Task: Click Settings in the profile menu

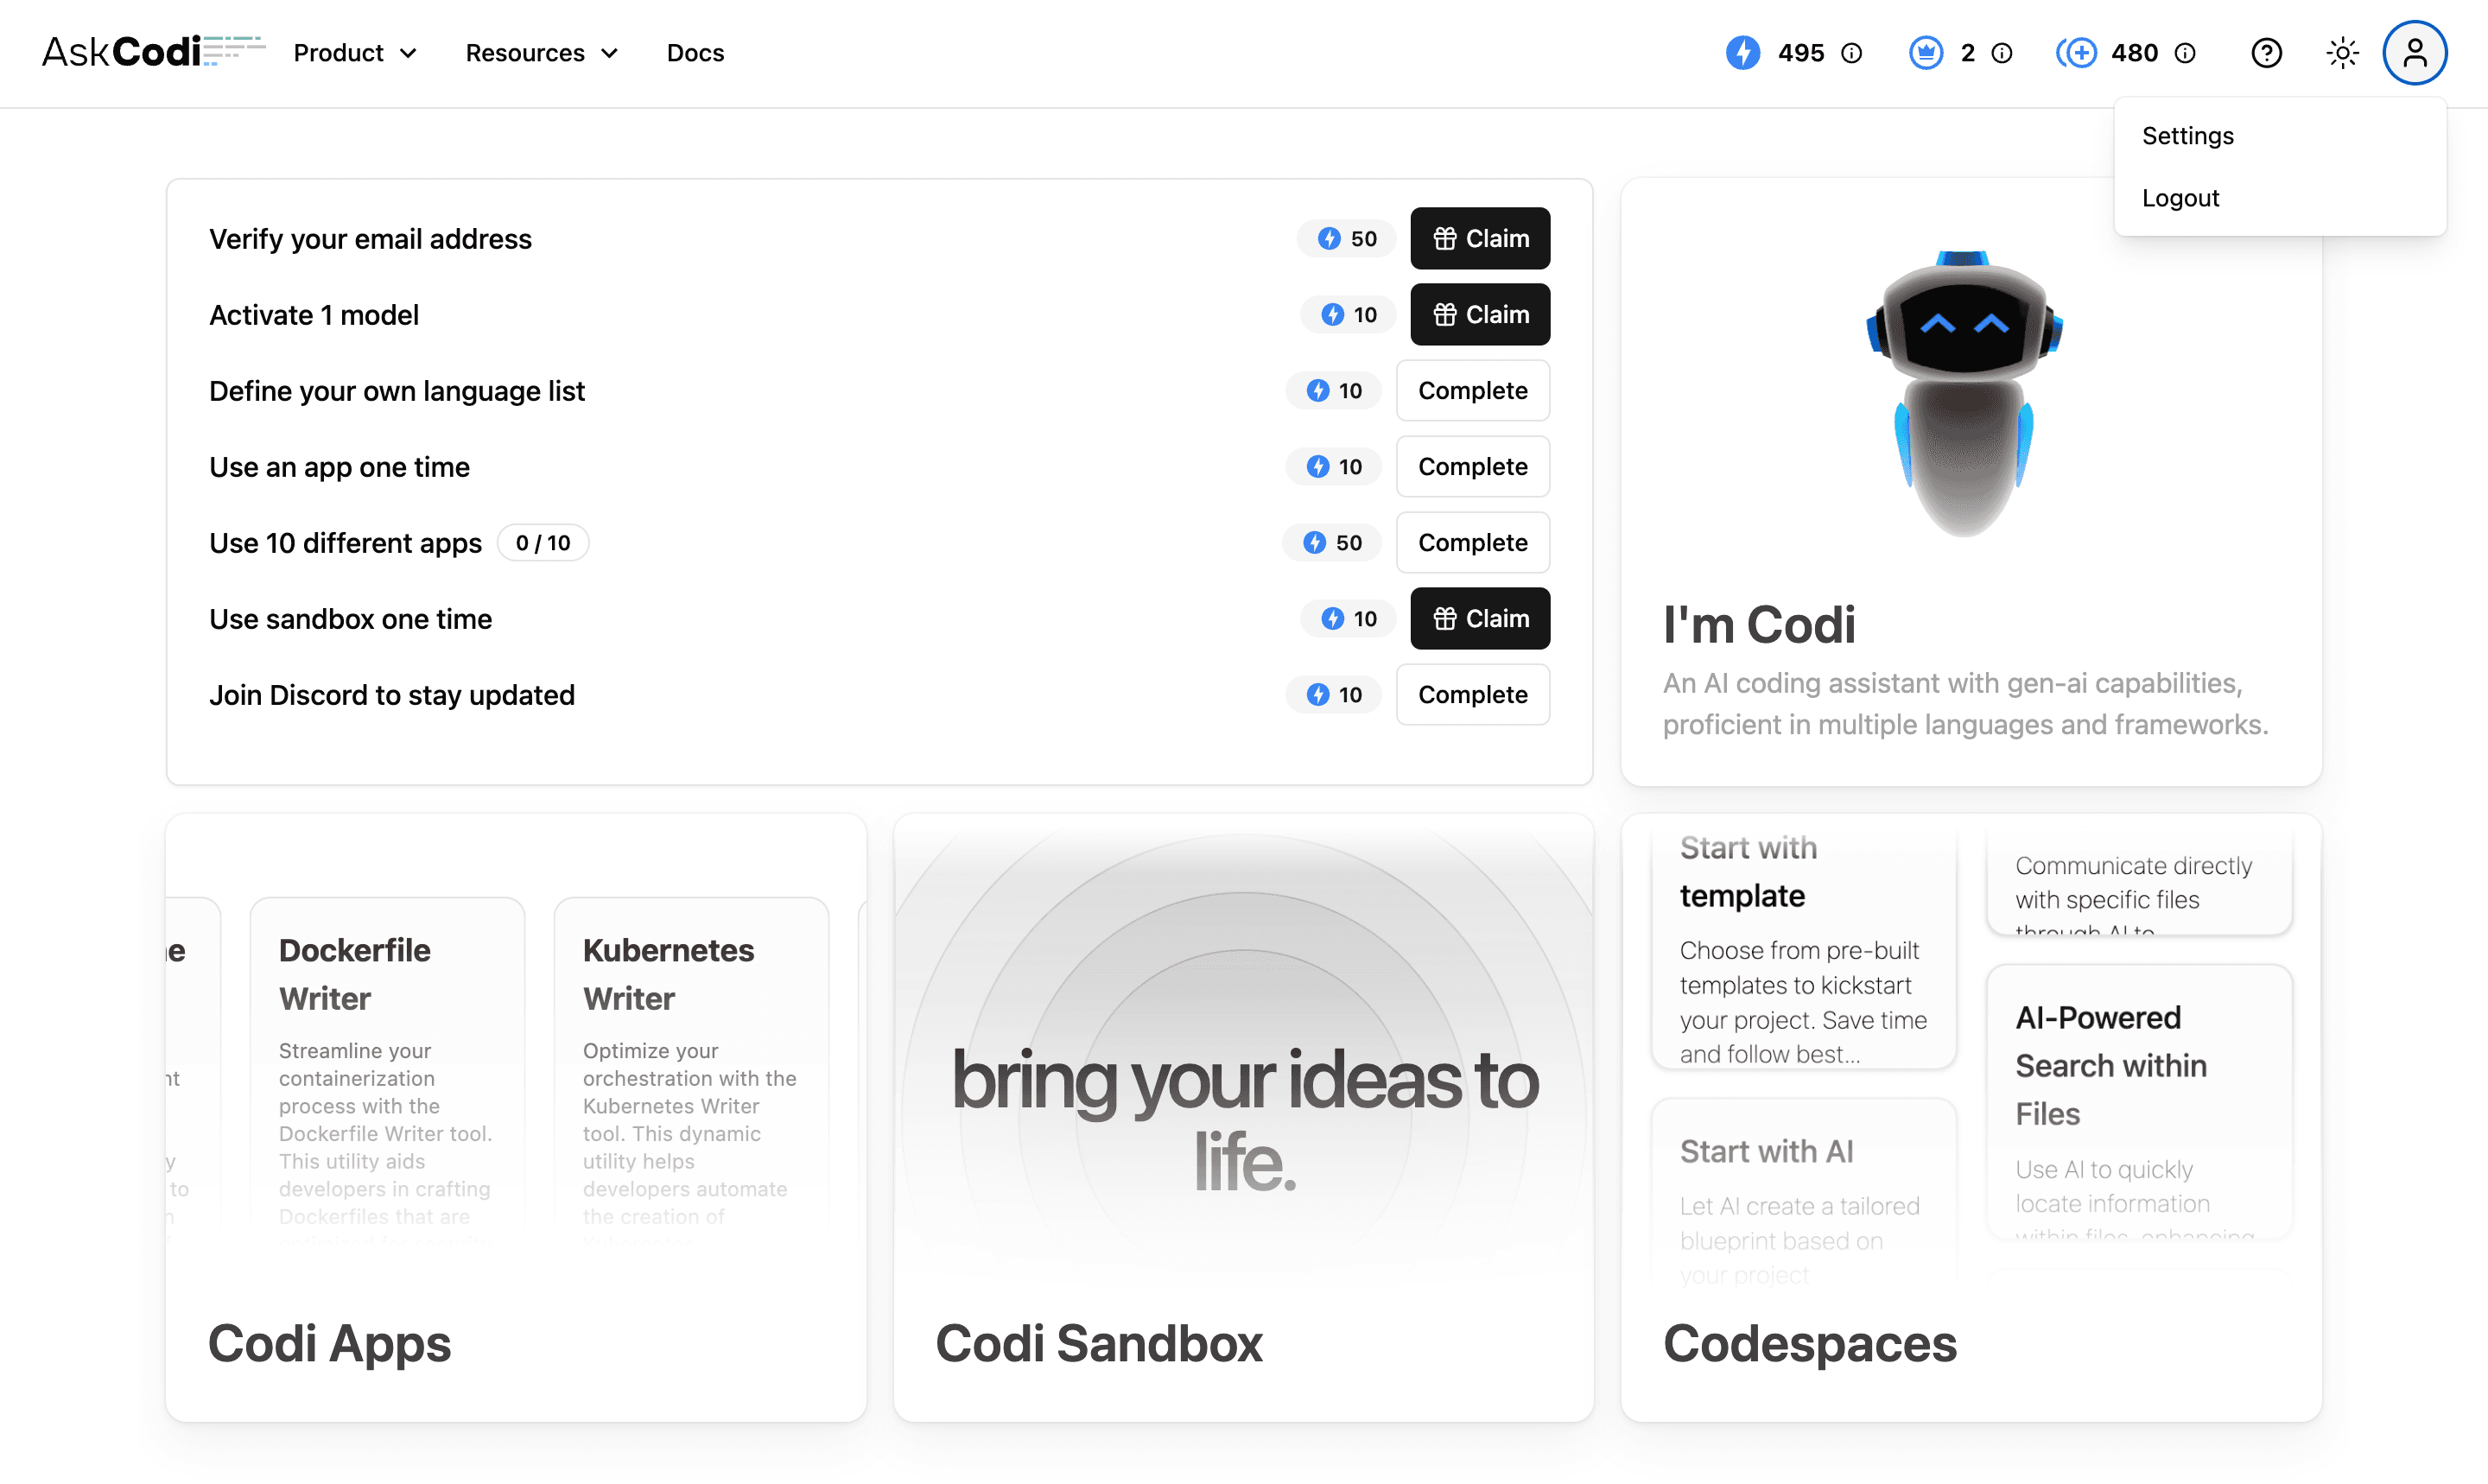Action: pos(2187,134)
